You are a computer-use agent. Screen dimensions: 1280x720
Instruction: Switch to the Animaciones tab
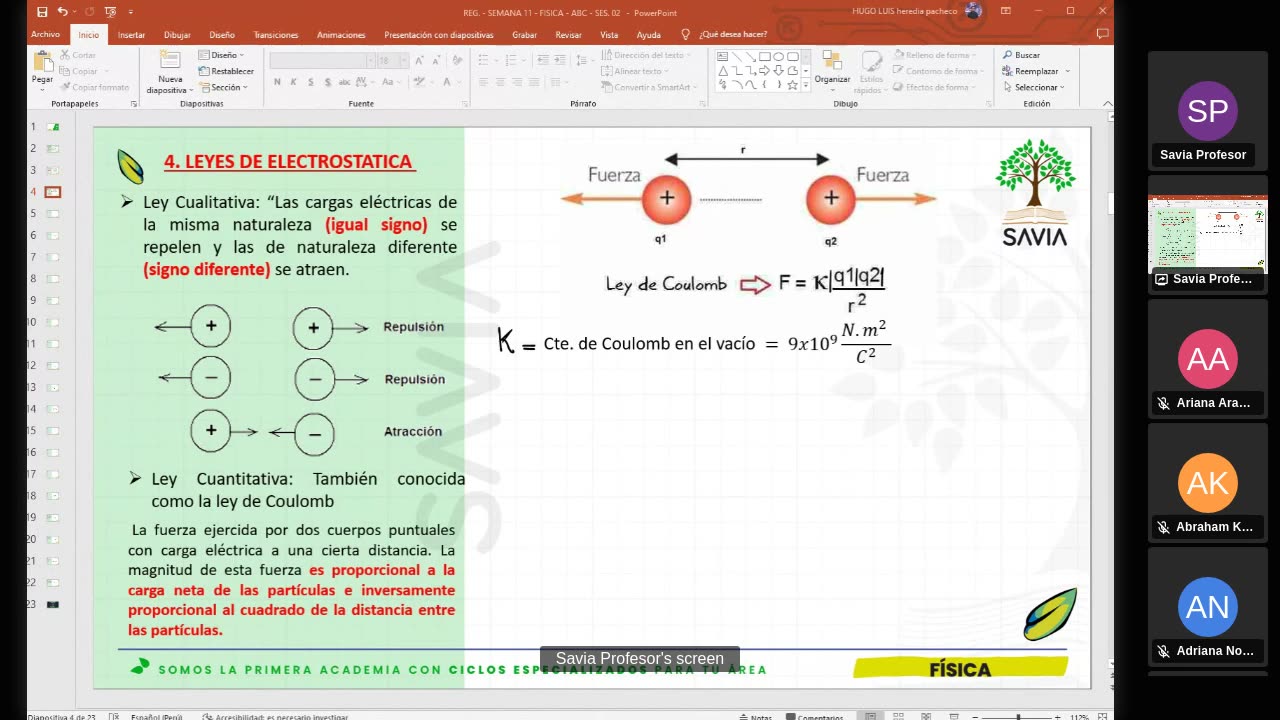click(341, 34)
